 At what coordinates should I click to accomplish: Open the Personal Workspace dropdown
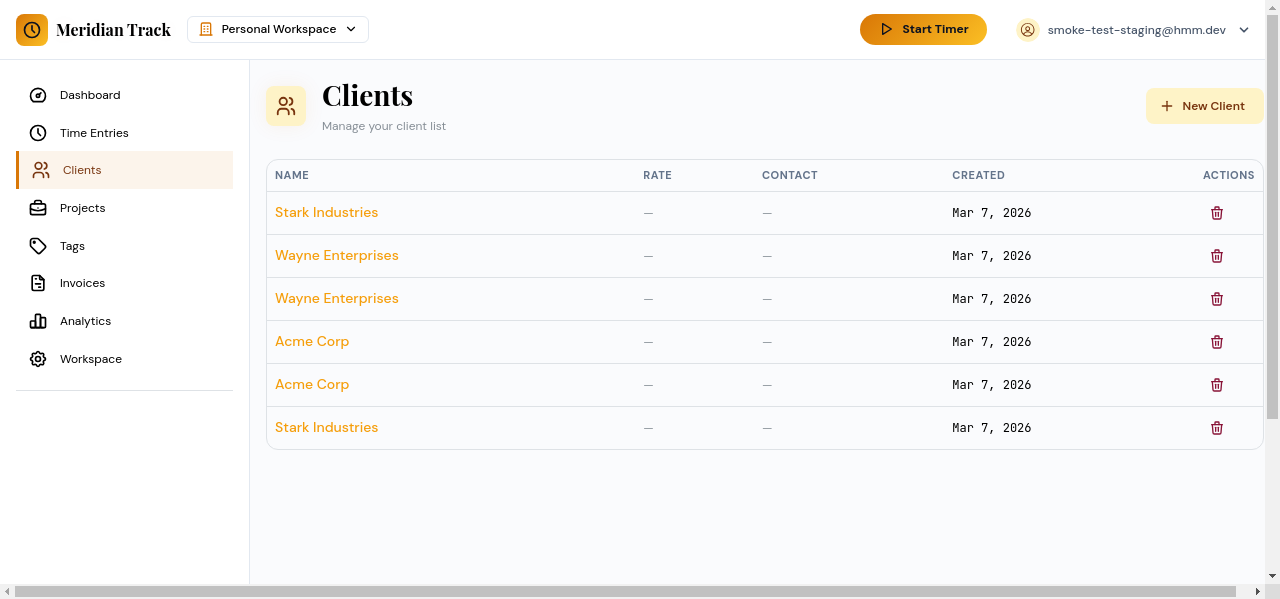pos(277,29)
